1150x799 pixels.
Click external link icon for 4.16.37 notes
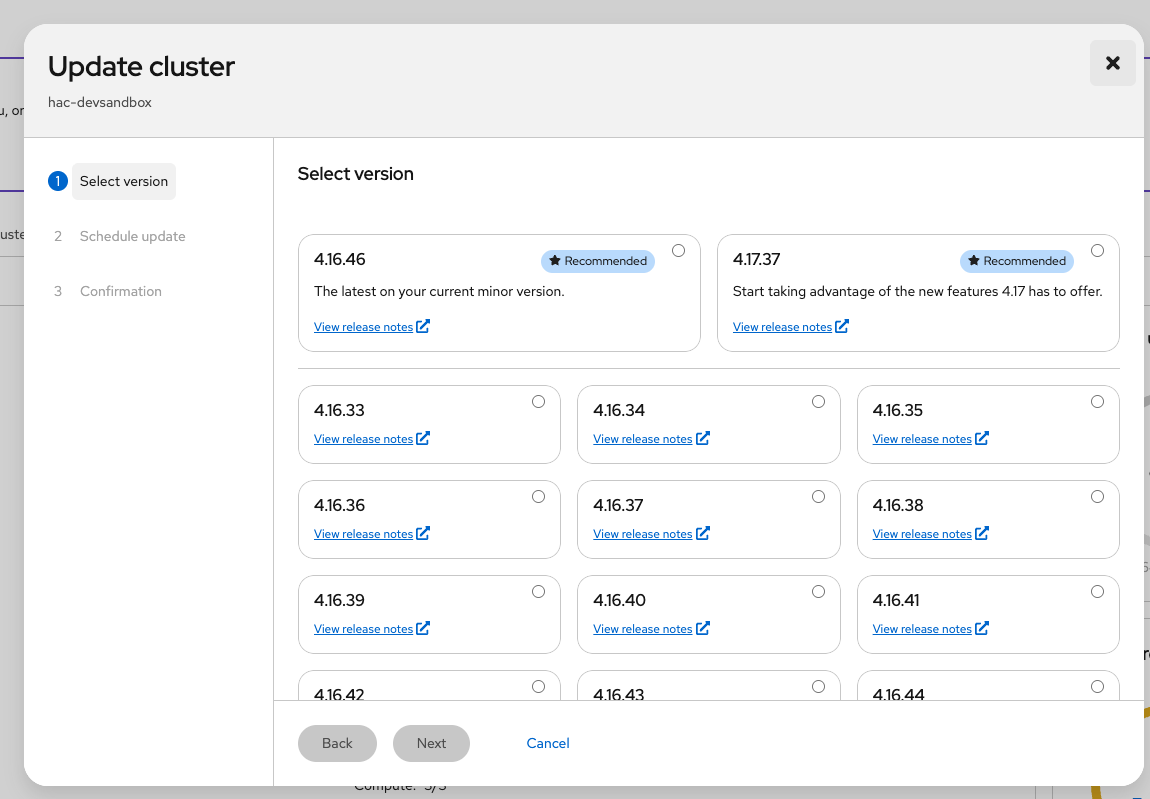[x=703, y=533]
